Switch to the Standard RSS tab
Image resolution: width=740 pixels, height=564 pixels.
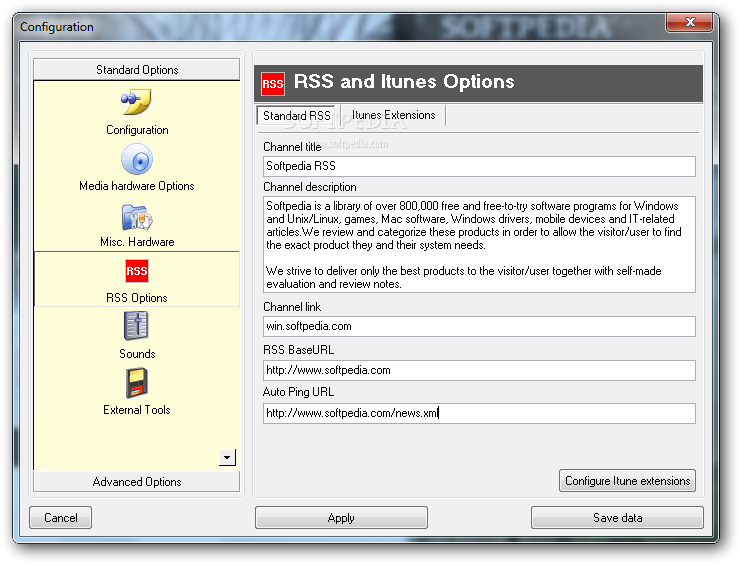pos(297,116)
